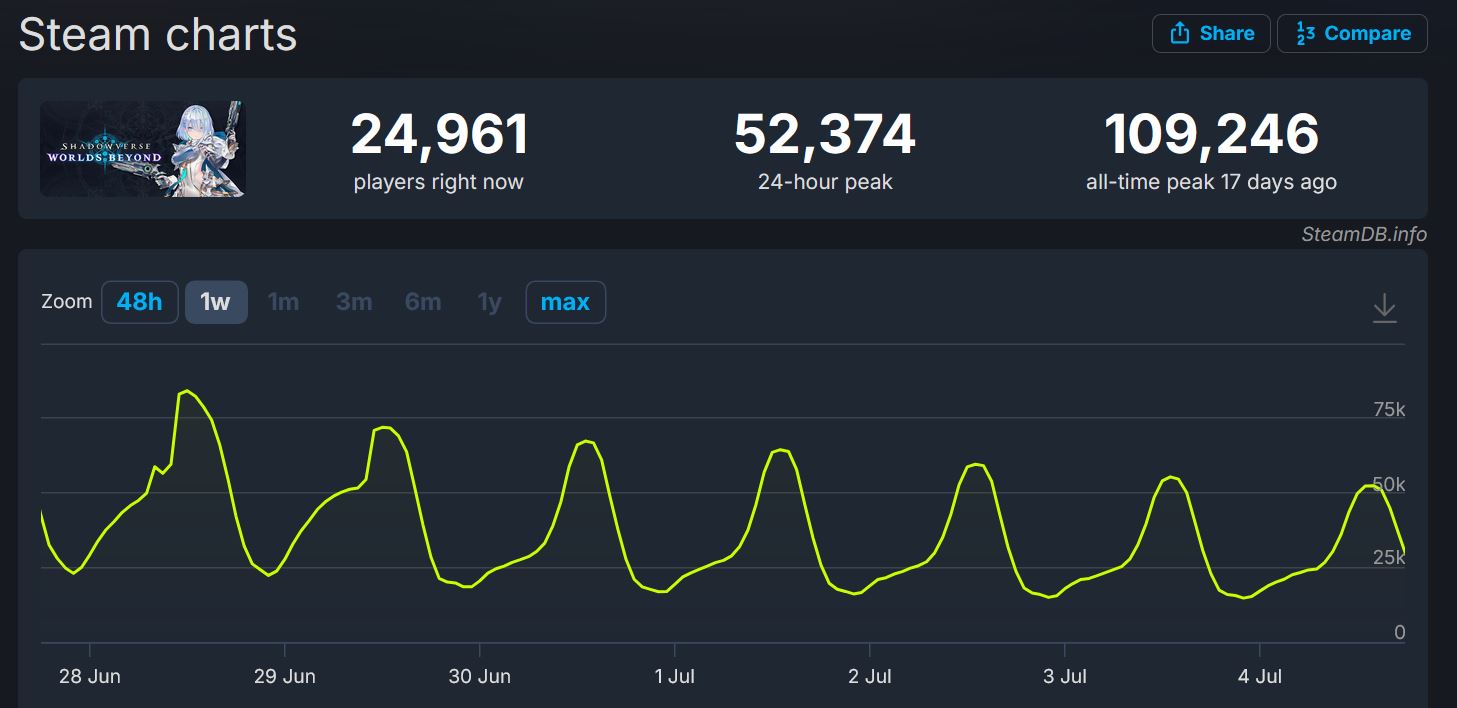The width and height of the screenshot is (1457, 708).
Task: Switch zoom to max
Action: pos(565,302)
